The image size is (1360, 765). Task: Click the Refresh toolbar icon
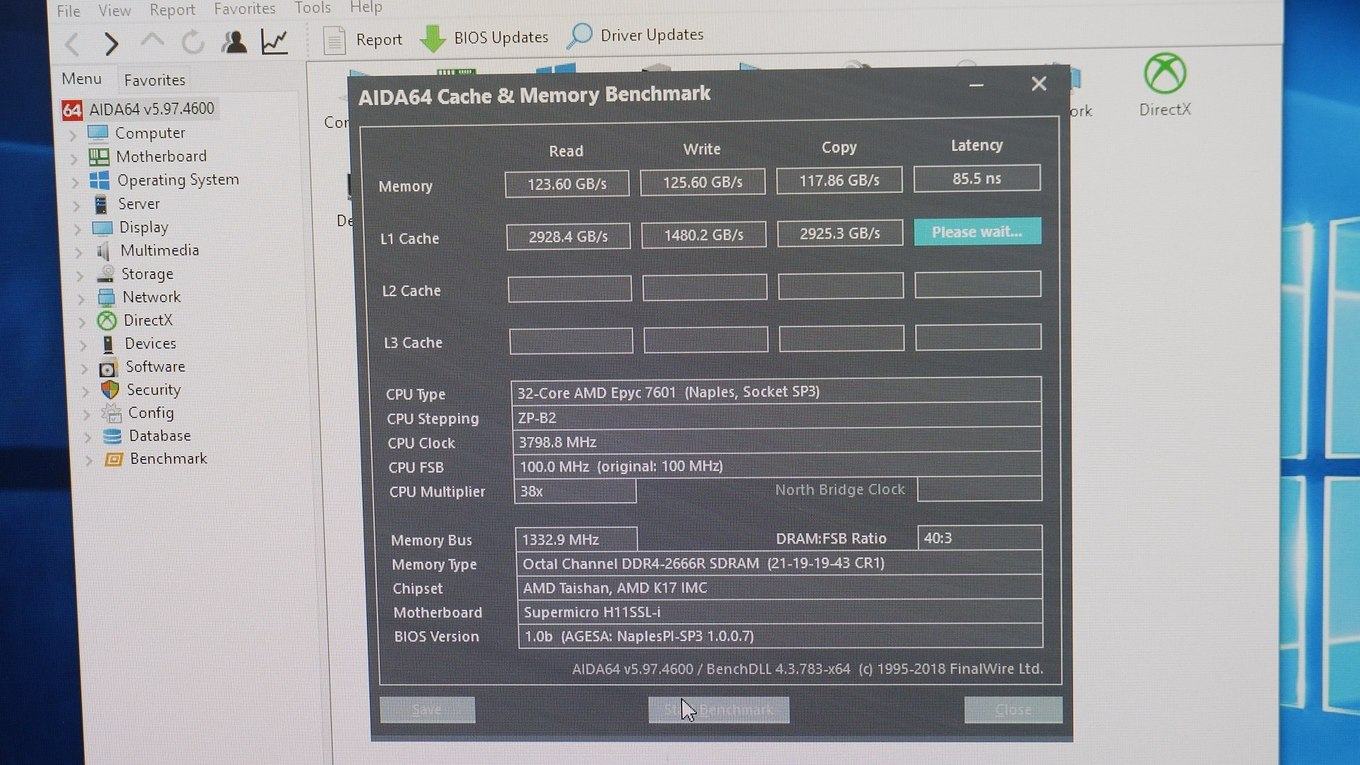pyautogui.click(x=193, y=42)
